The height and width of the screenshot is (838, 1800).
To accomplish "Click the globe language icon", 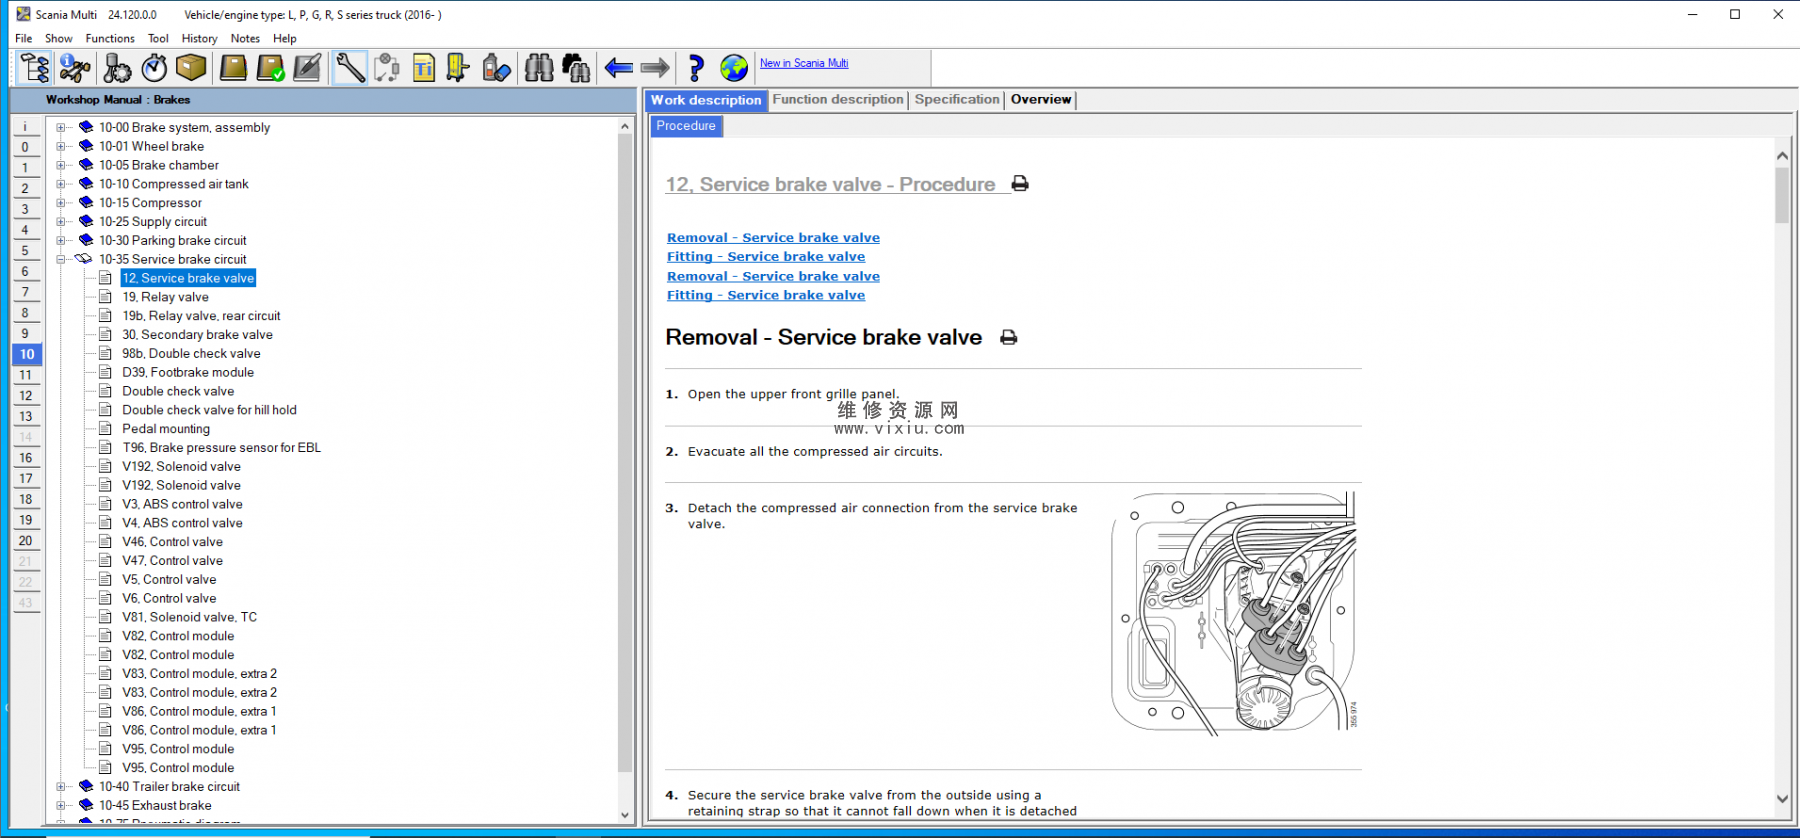I will (x=734, y=68).
